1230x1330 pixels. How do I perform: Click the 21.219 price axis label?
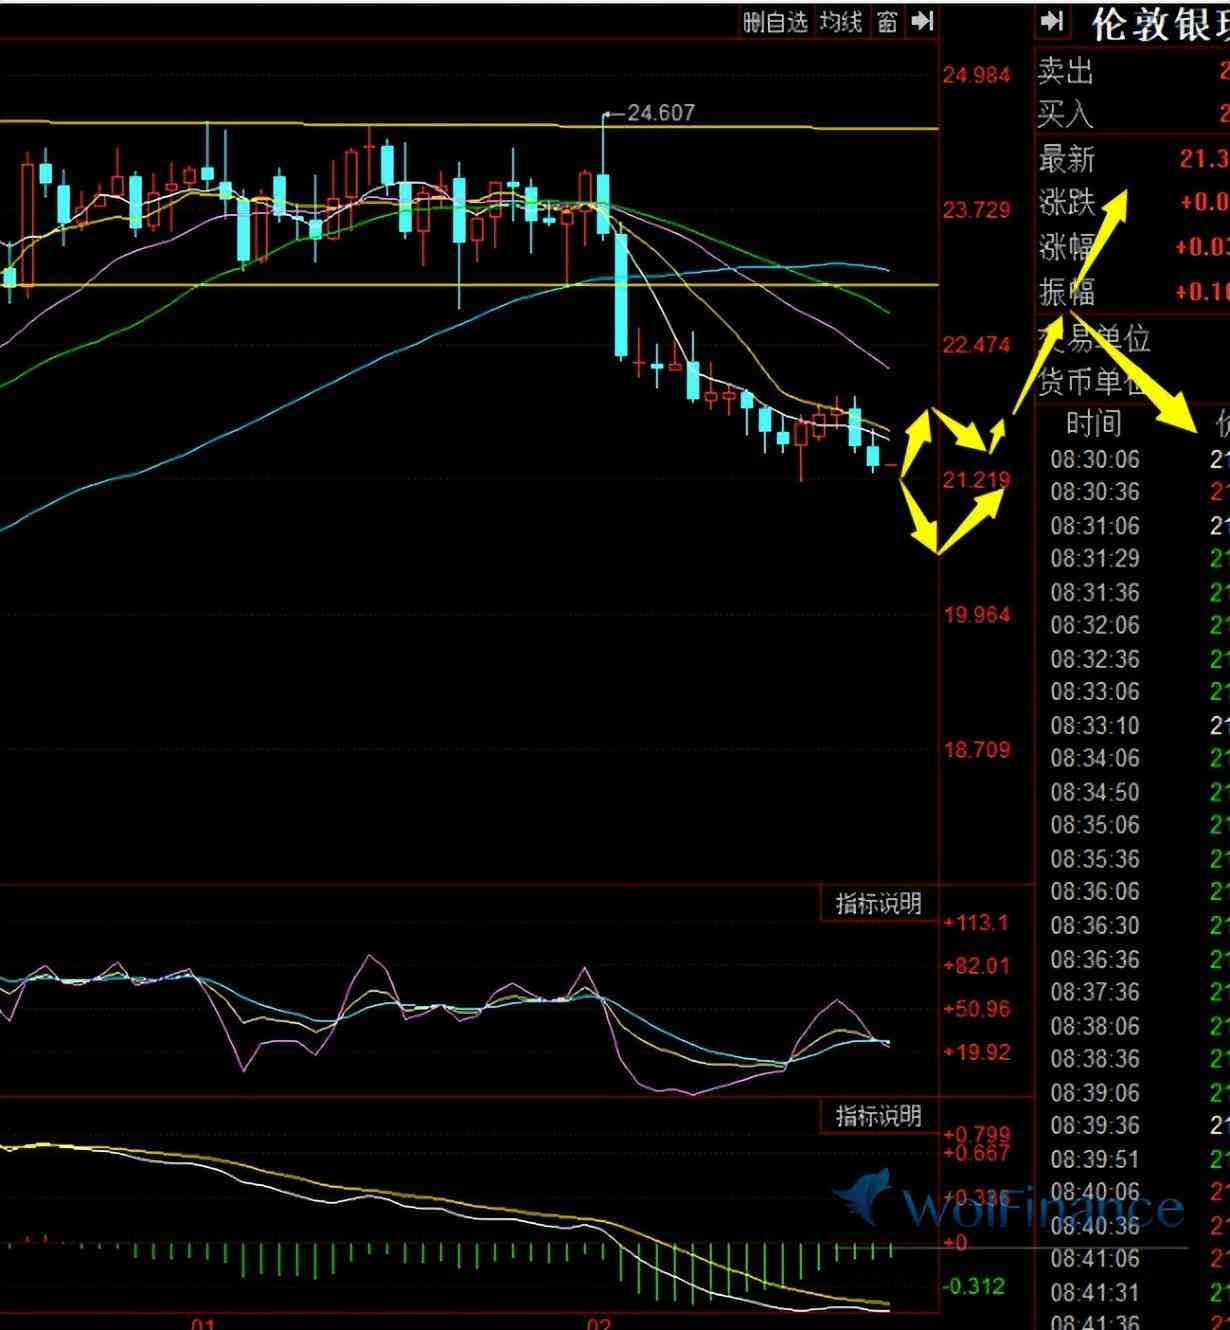pos(976,481)
